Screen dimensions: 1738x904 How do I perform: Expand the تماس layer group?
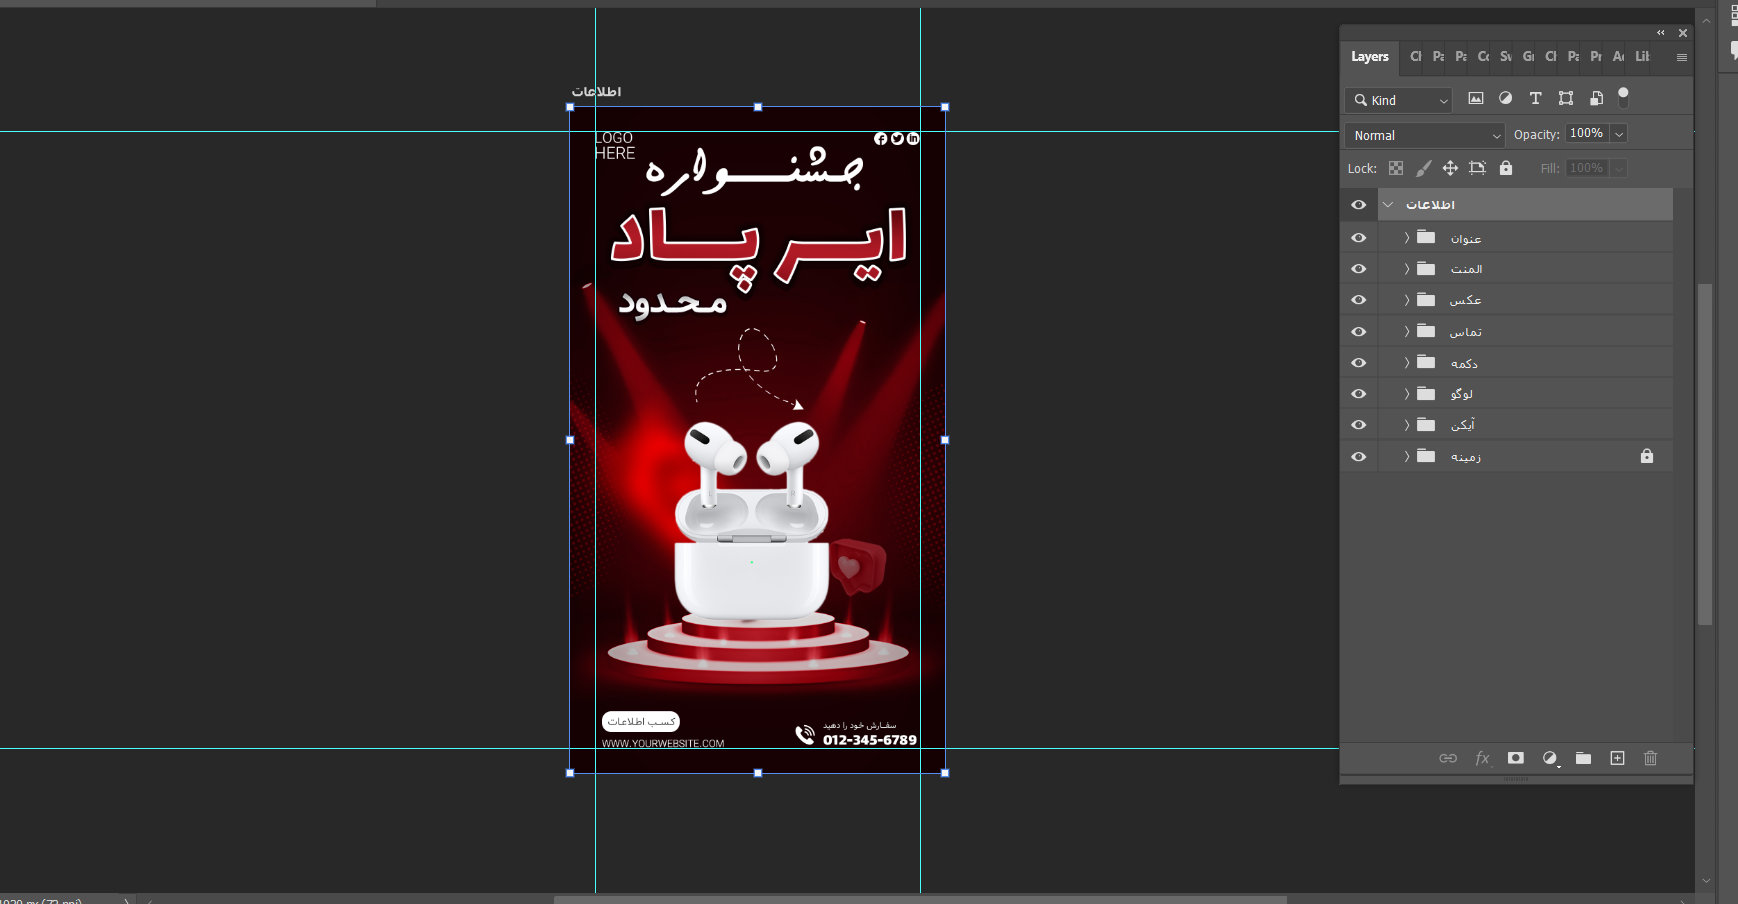click(x=1406, y=331)
